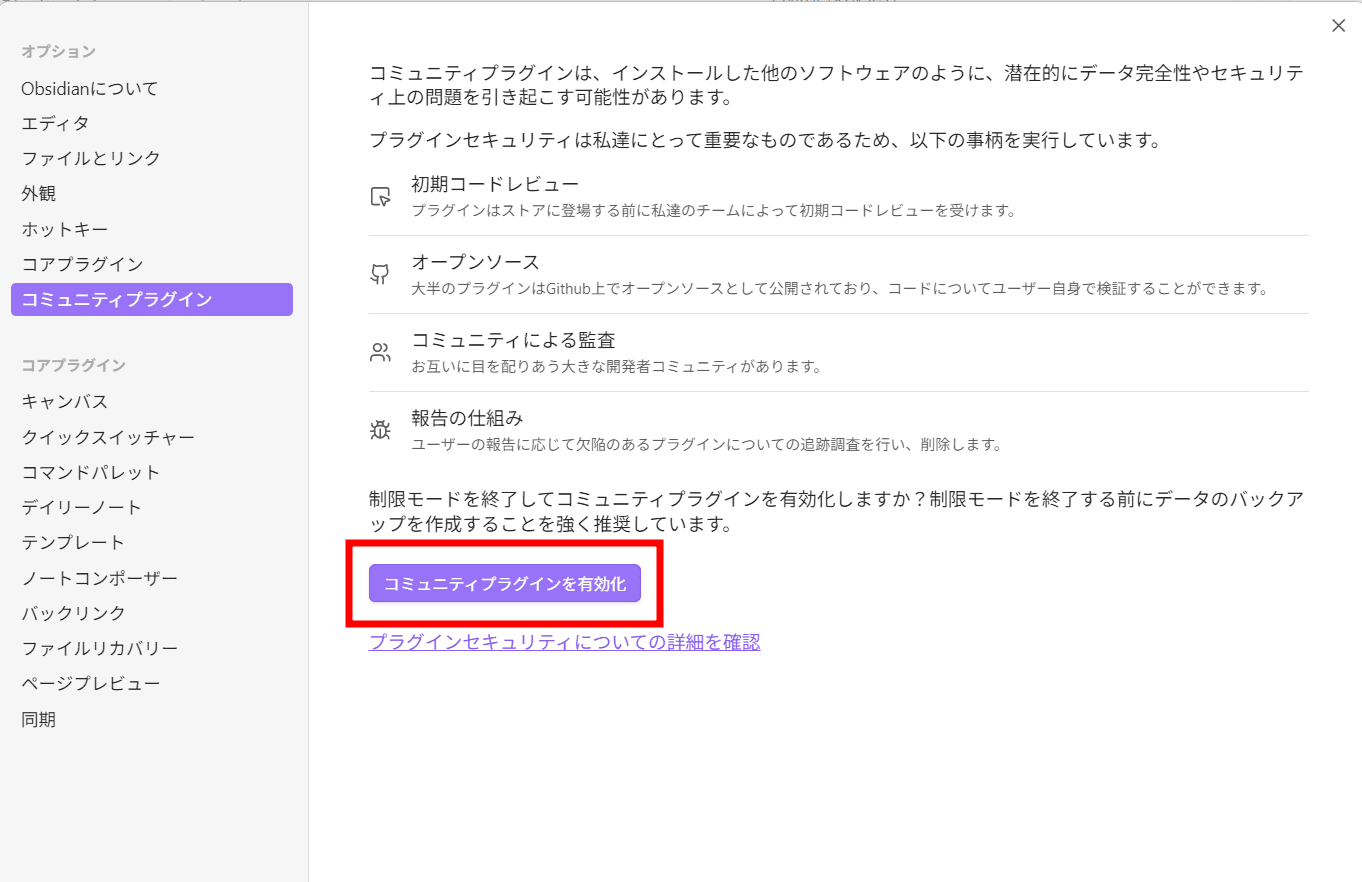Click the gray コアプラグイン section header
1362x882 pixels.
pyautogui.click(x=73, y=365)
